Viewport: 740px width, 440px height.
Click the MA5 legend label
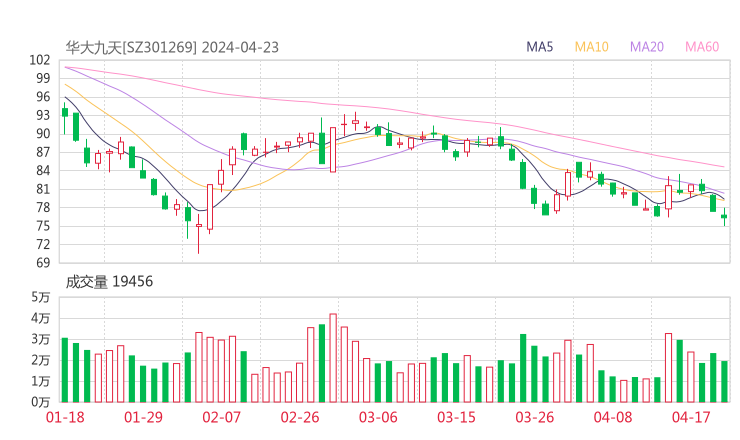pos(539,47)
